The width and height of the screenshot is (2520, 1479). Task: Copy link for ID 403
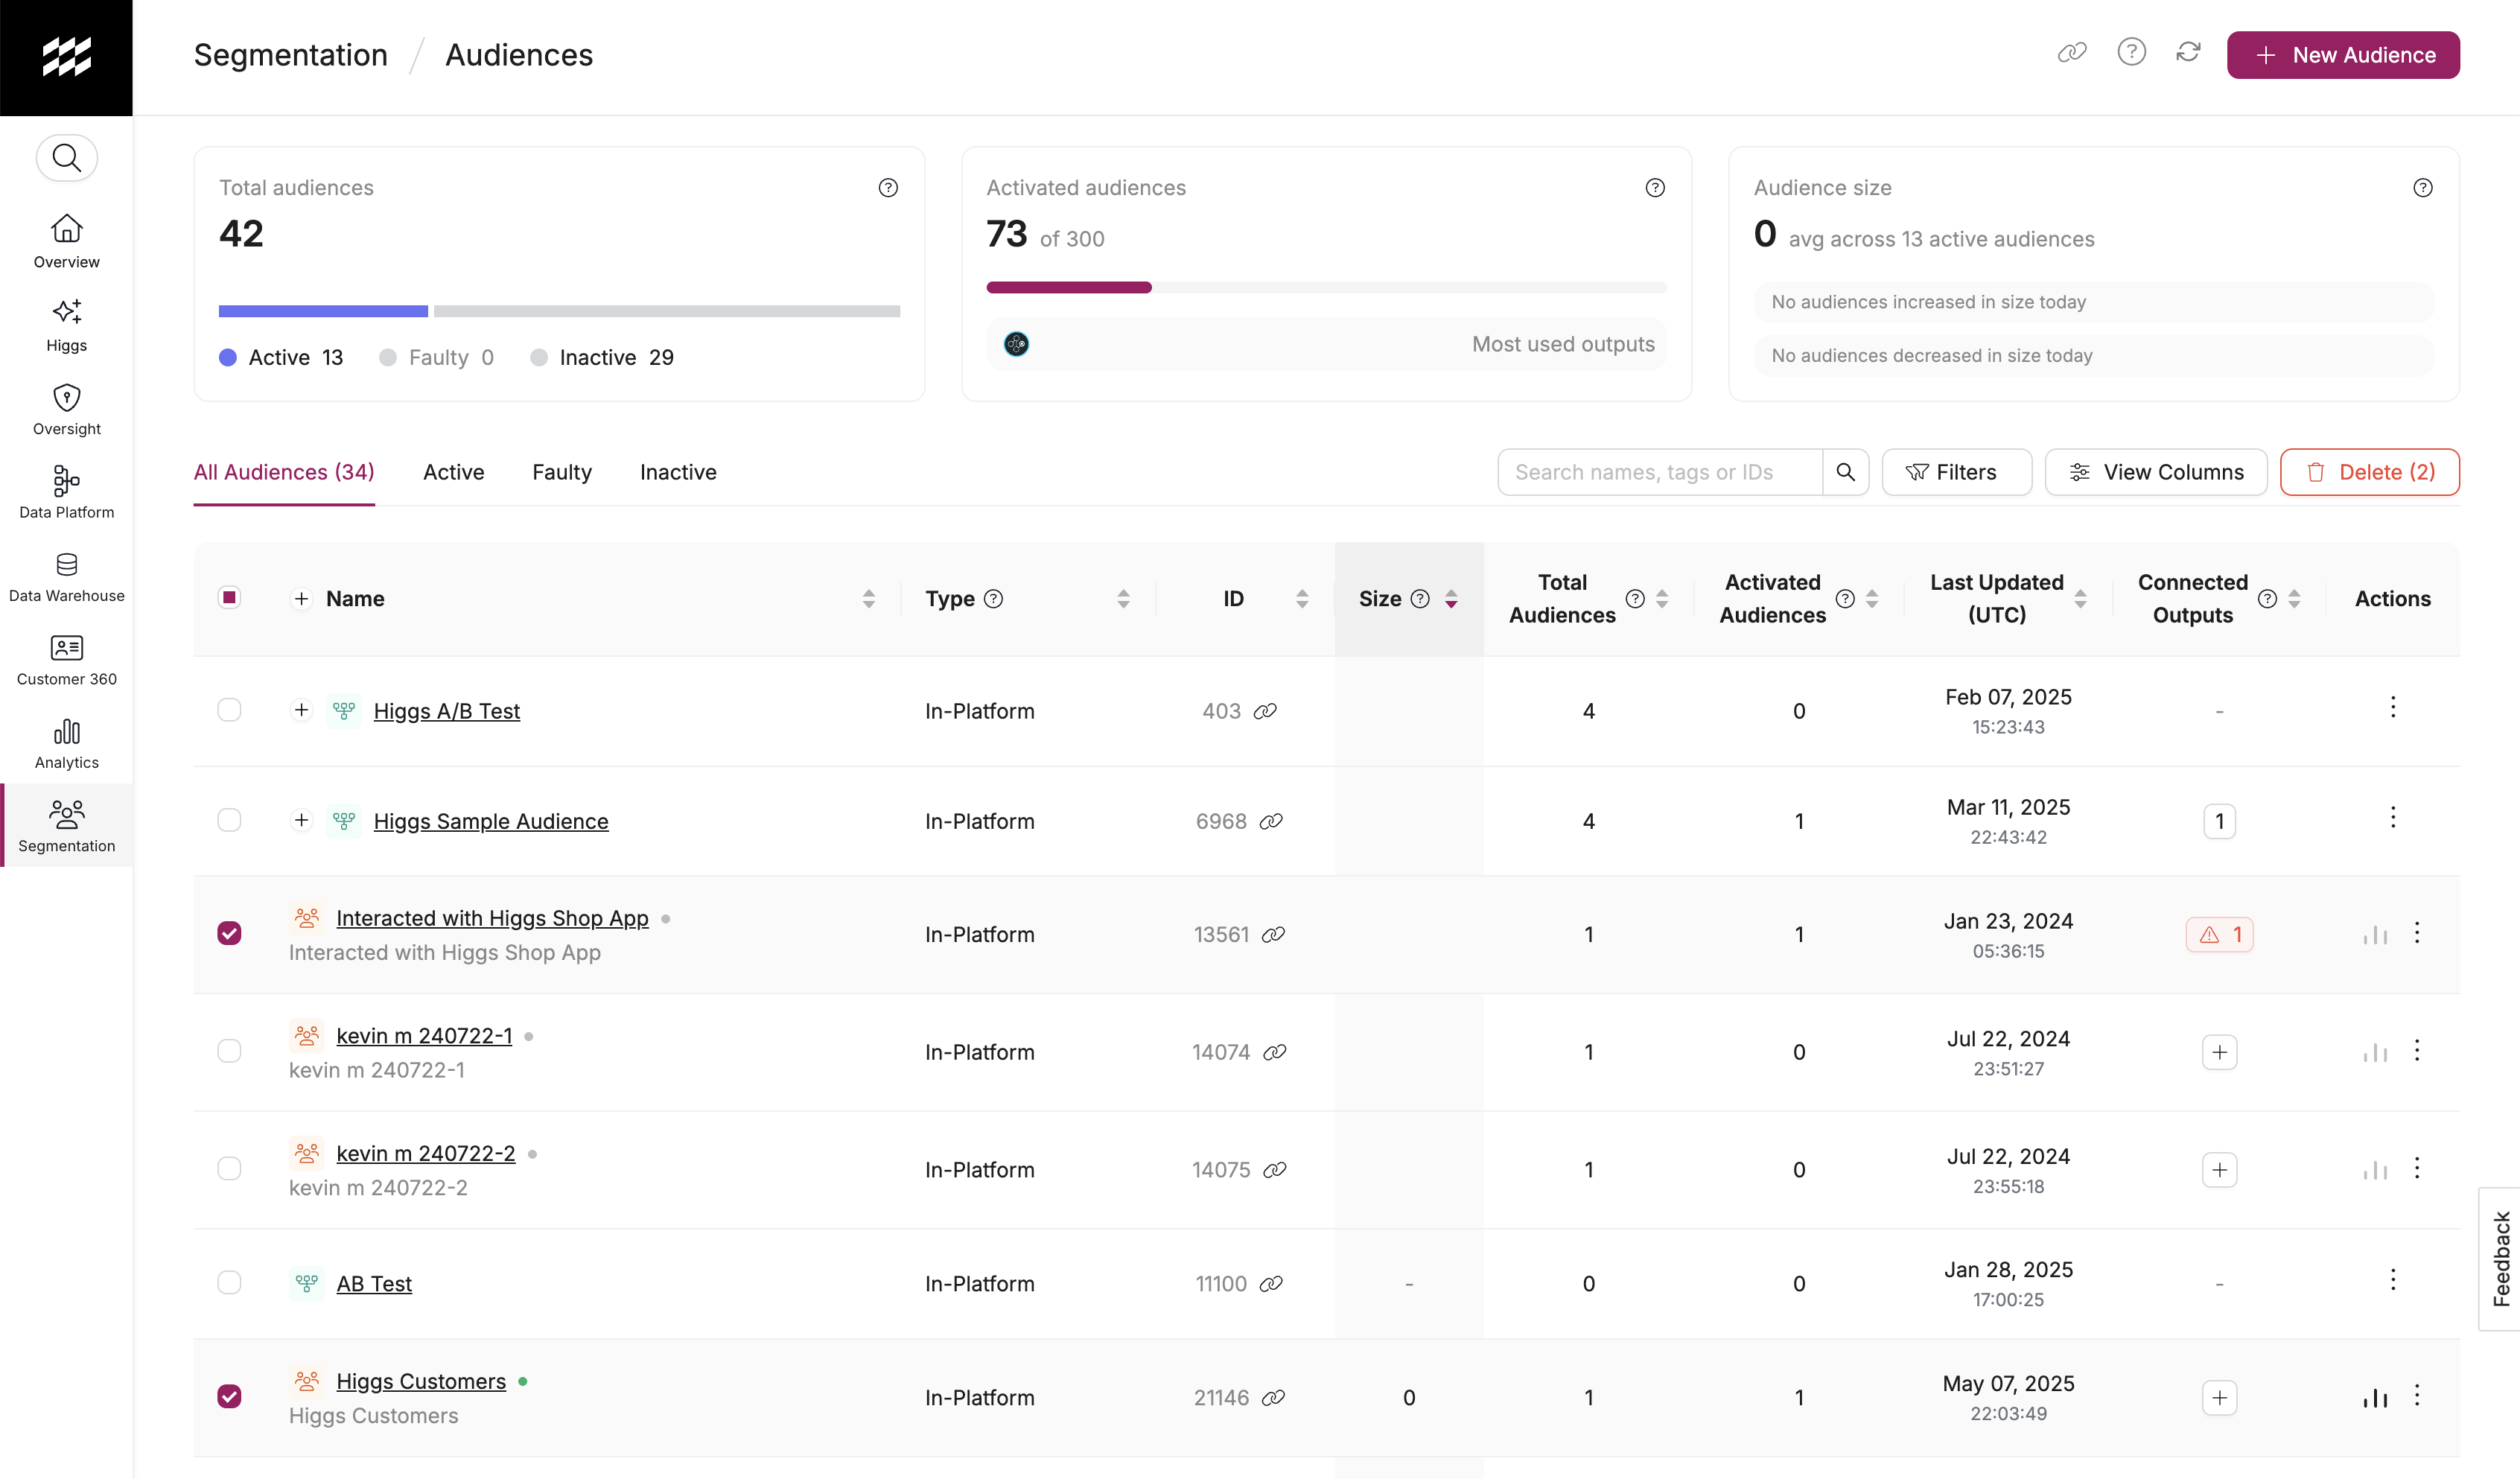[x=1265, y=711]
